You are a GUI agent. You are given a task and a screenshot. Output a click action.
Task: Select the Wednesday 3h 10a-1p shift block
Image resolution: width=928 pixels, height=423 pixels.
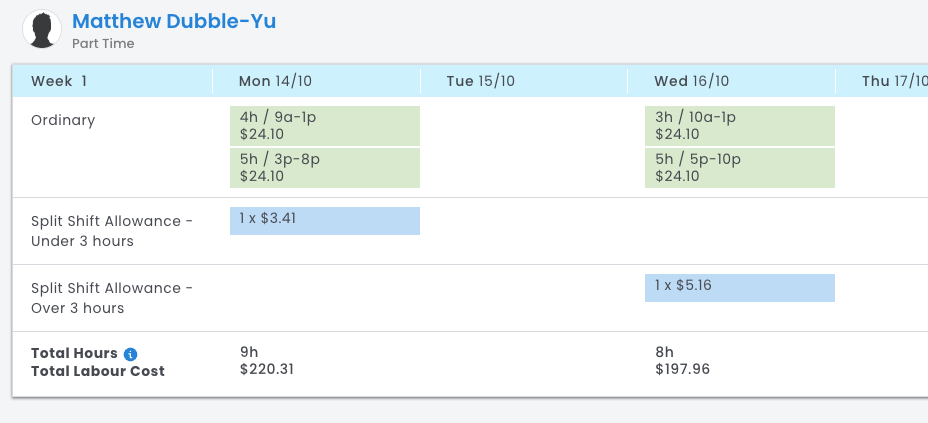pos(740,126)
